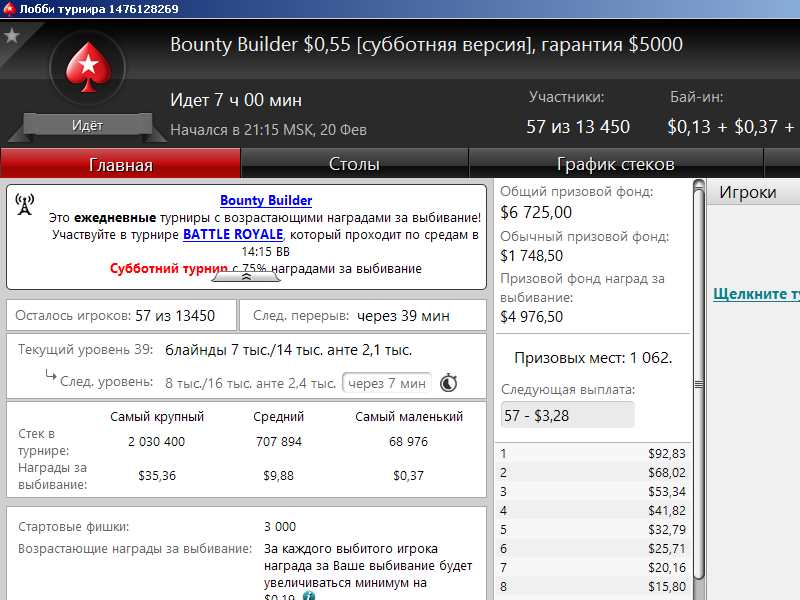Select 2nd place payout $68,02 row
Screen dimensions: 800x600
point(593,472)
